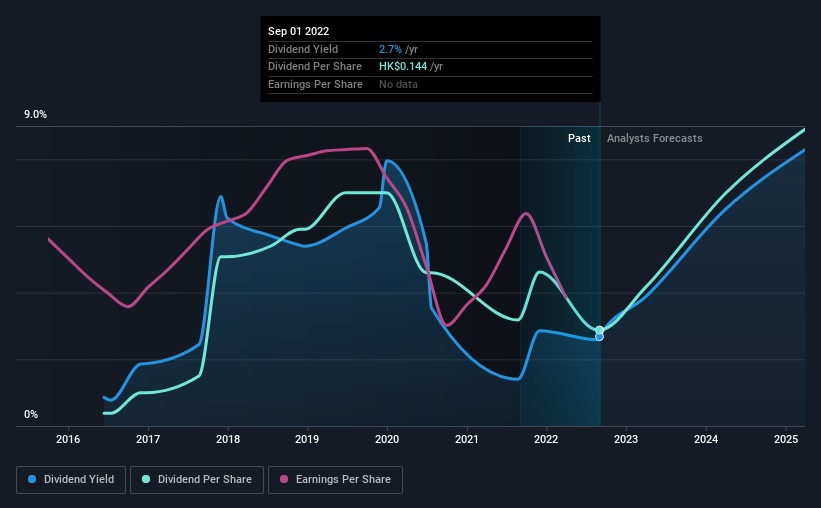Select the blue Dividend Yield data point marker

pyautogui.click(x=600, y=337)
